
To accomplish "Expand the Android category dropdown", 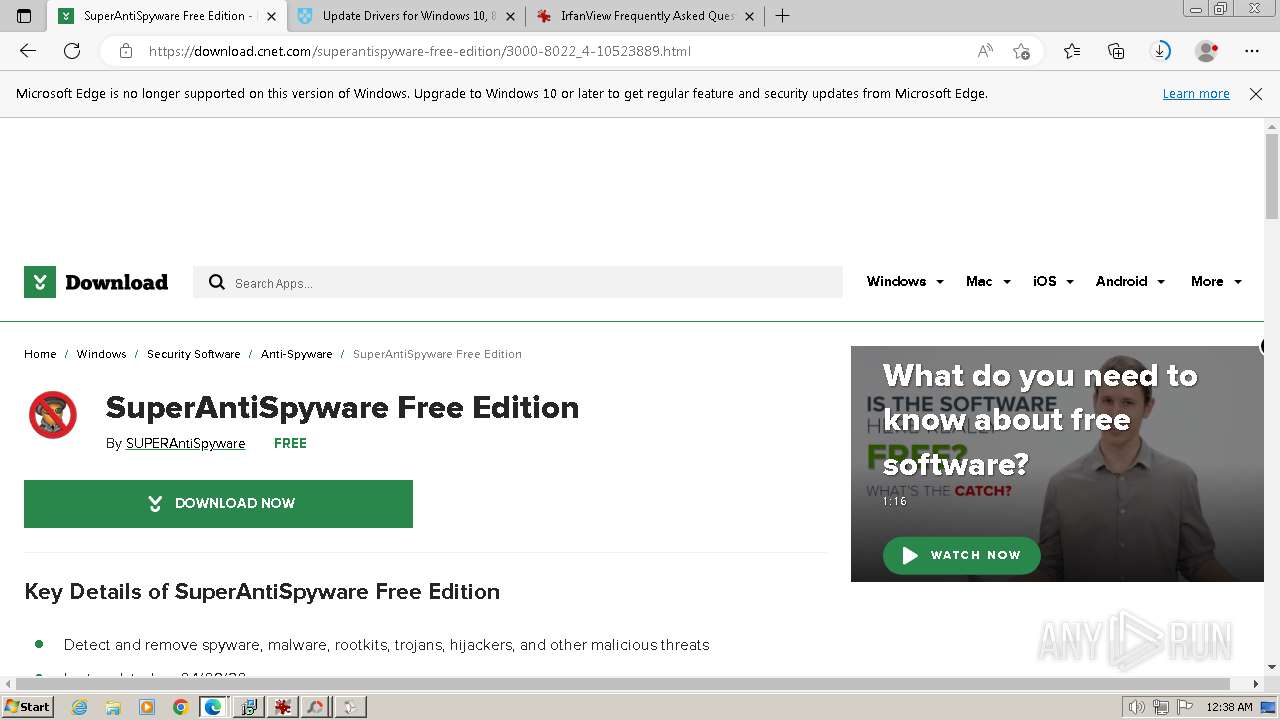I will [1130, 282].
